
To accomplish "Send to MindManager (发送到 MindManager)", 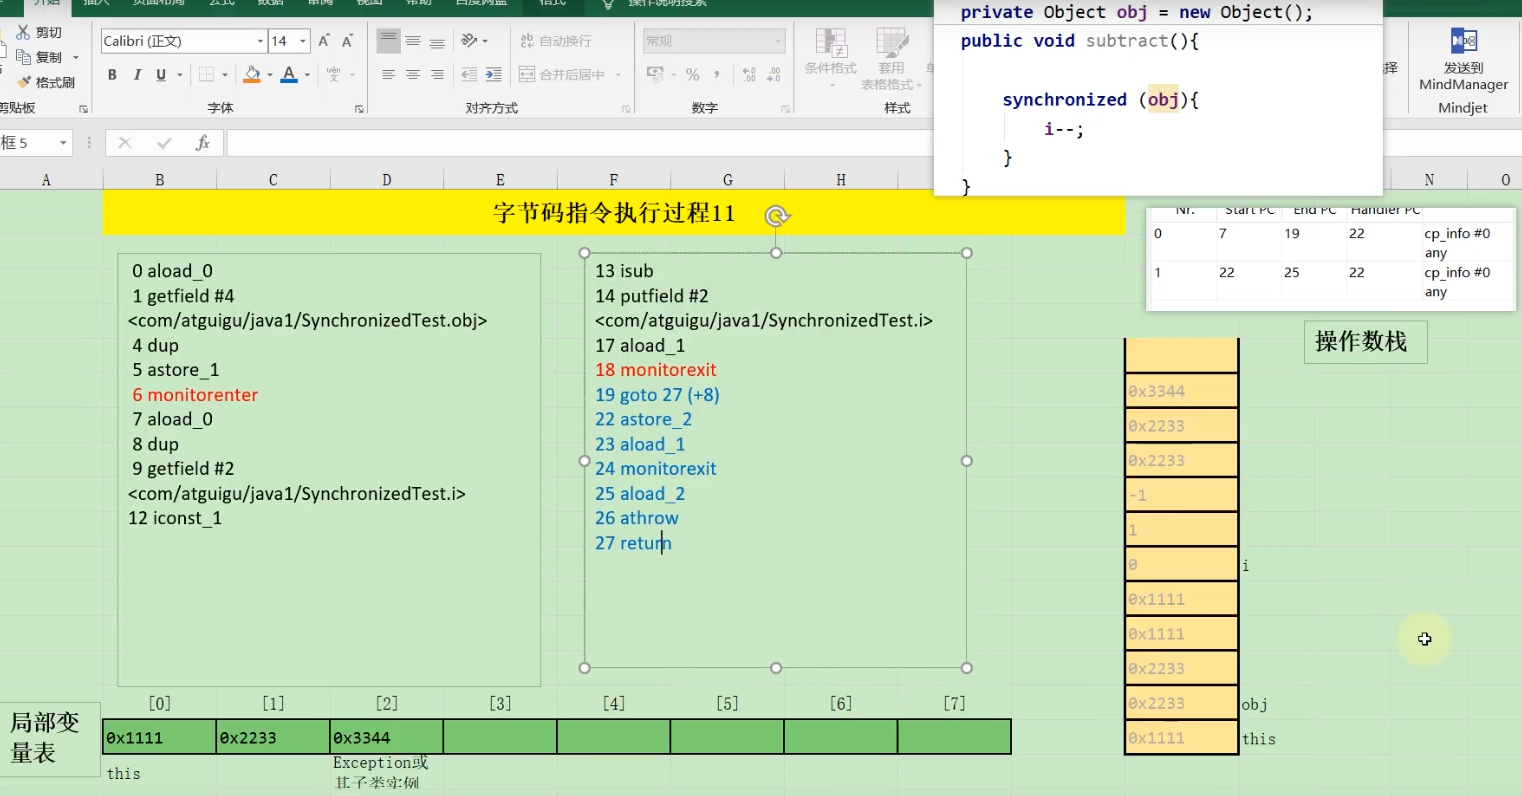I will pyautogui.click(x=1463, y=60).
